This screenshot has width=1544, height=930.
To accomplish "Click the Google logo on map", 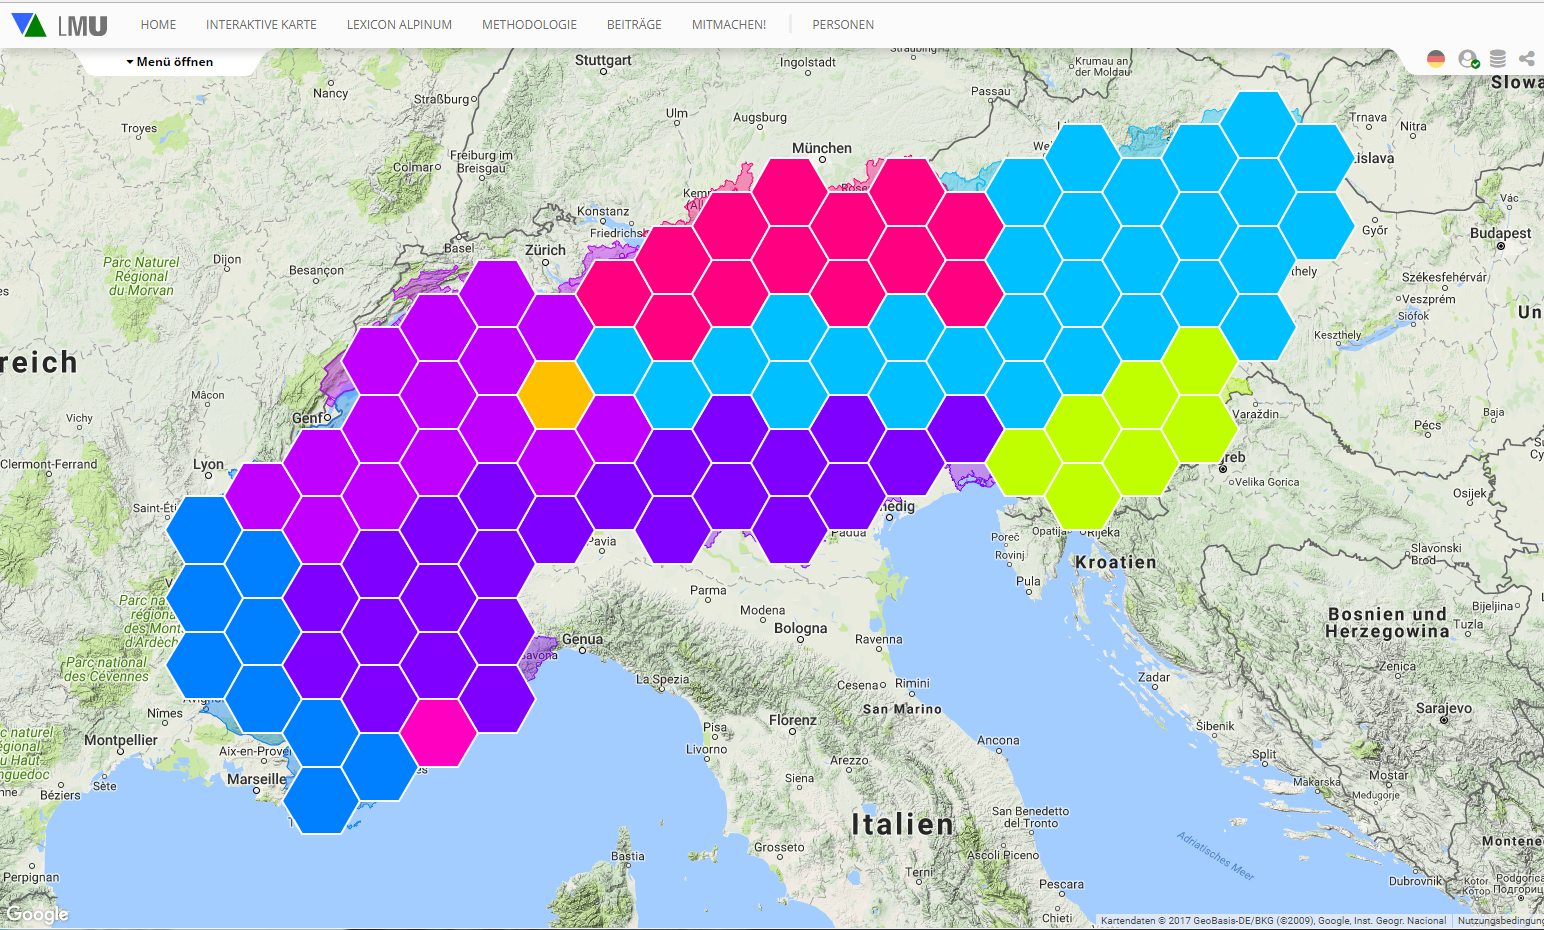I will point(37,914).
